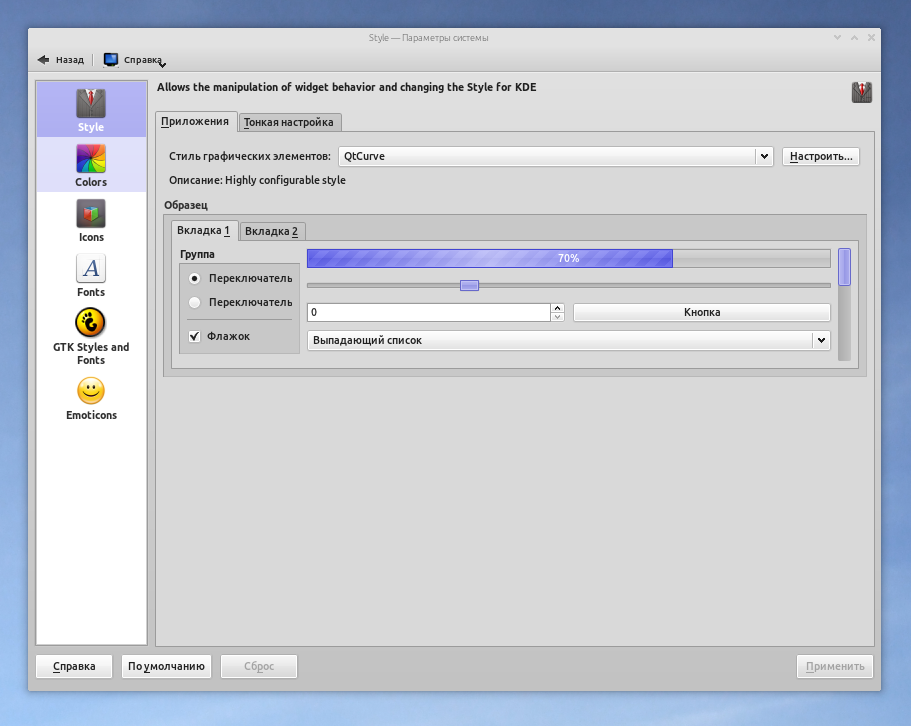Viewport: 911px width, 726px height.
Task: Switch to the Тонкая настройка tab
Action: pos(289,123)
